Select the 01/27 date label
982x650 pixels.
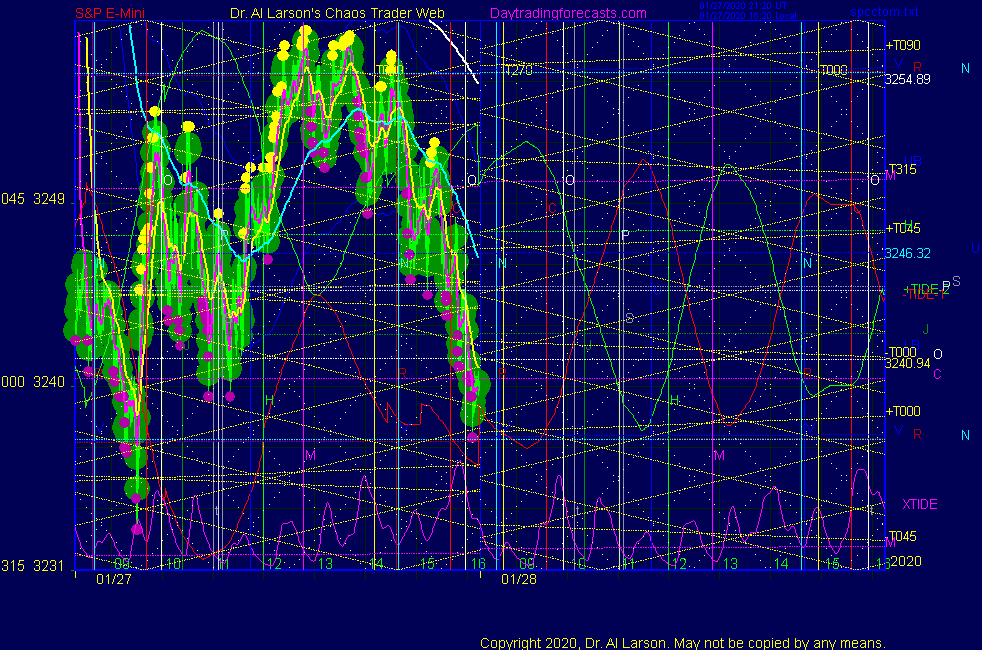click(x=114, y=579)
